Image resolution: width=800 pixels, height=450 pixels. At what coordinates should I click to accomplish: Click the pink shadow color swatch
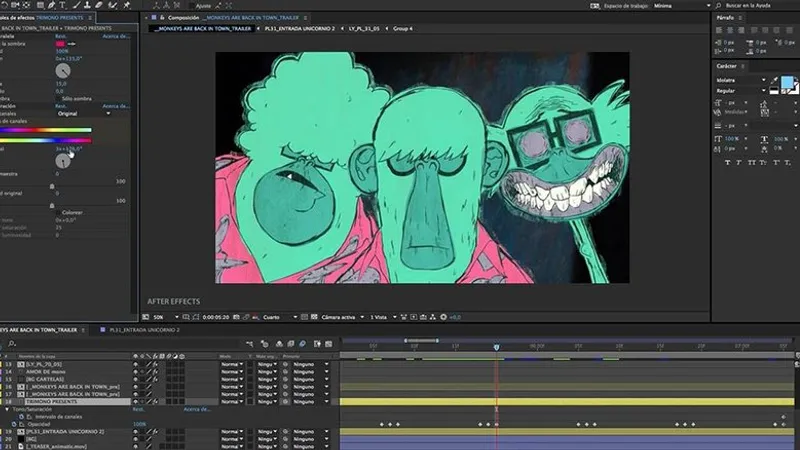point(60,44)
